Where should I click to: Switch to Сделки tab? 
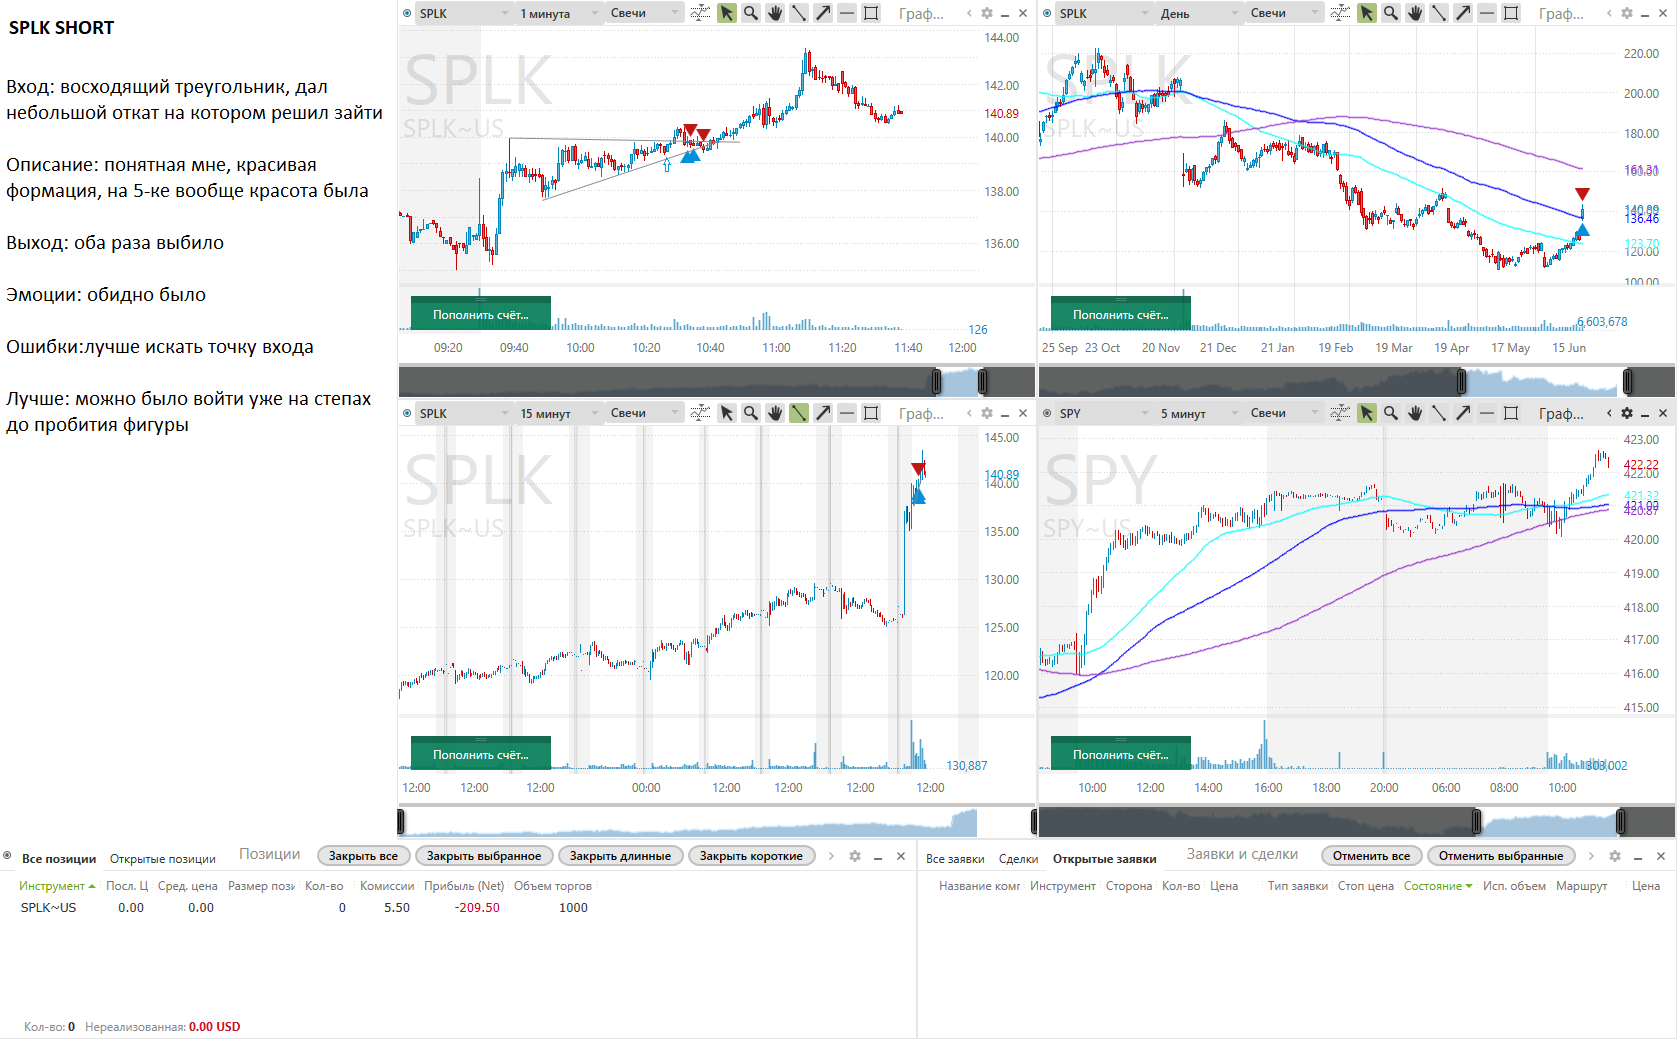tap(1018, 859)
